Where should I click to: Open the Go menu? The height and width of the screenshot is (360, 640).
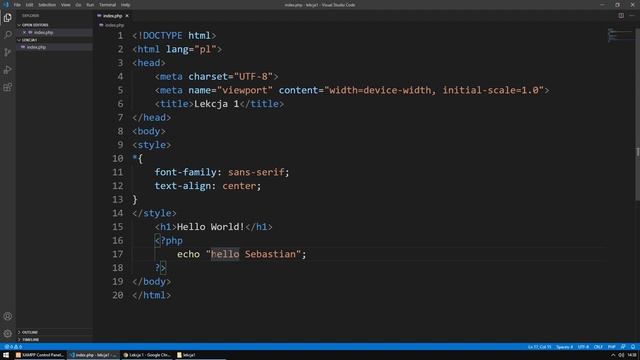[x=78, y=5]
